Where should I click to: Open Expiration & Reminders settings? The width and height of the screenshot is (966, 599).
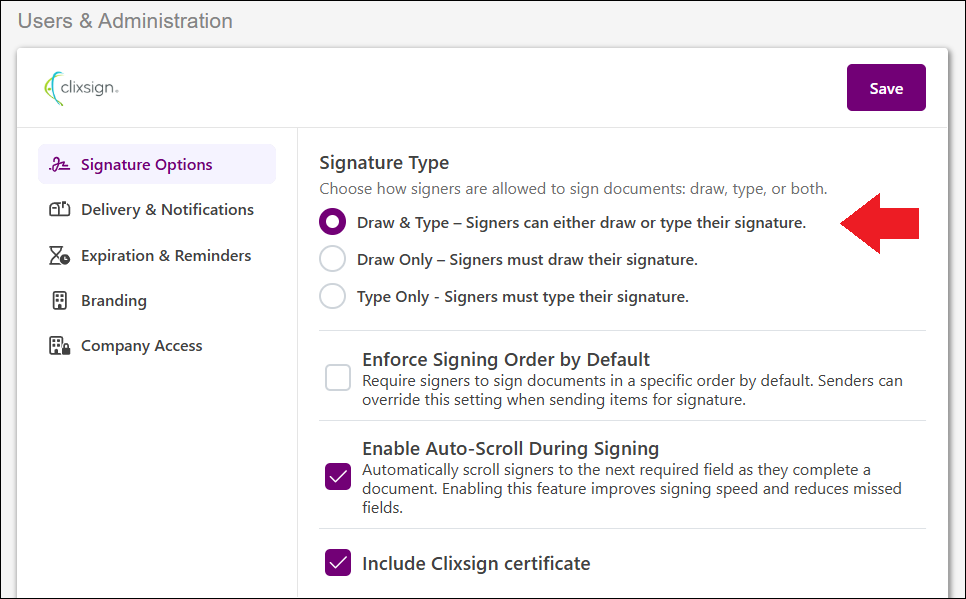point(157,255)
